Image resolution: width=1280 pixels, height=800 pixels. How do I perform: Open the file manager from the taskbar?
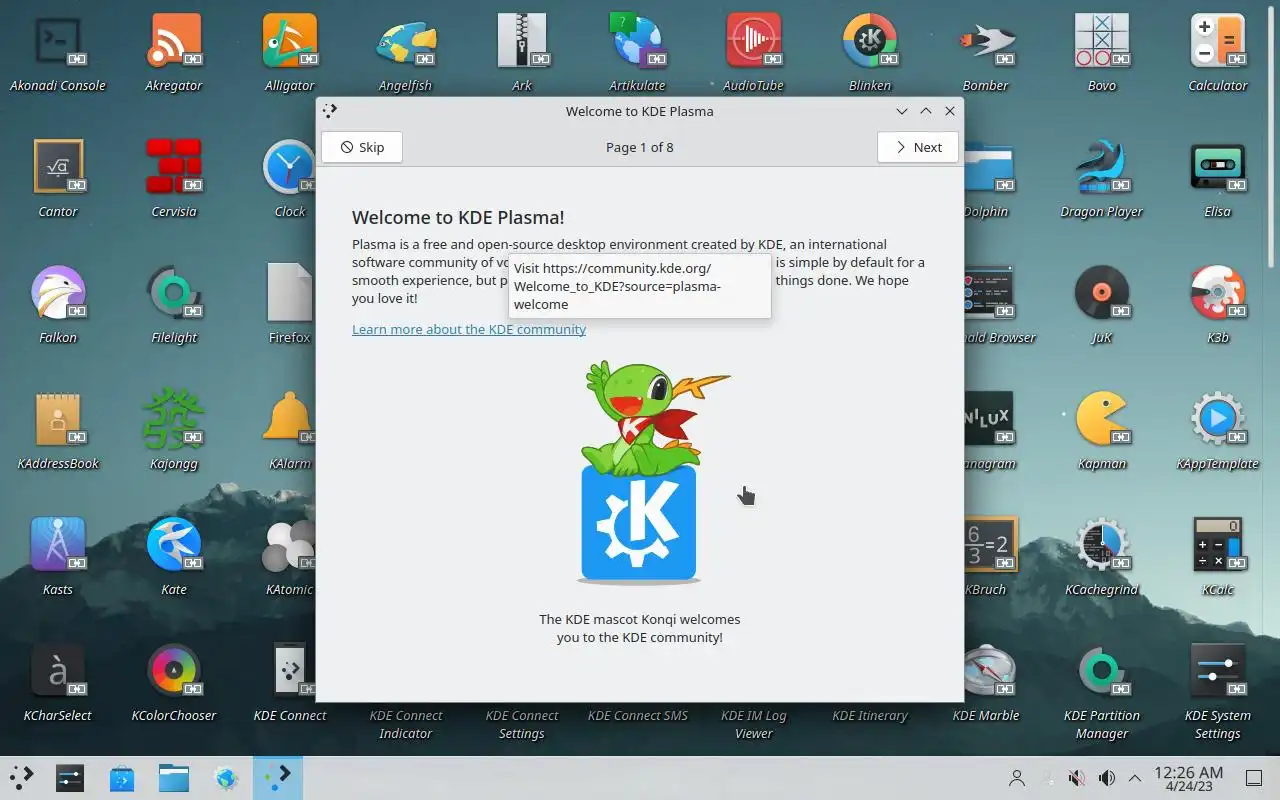coord(174,777)
